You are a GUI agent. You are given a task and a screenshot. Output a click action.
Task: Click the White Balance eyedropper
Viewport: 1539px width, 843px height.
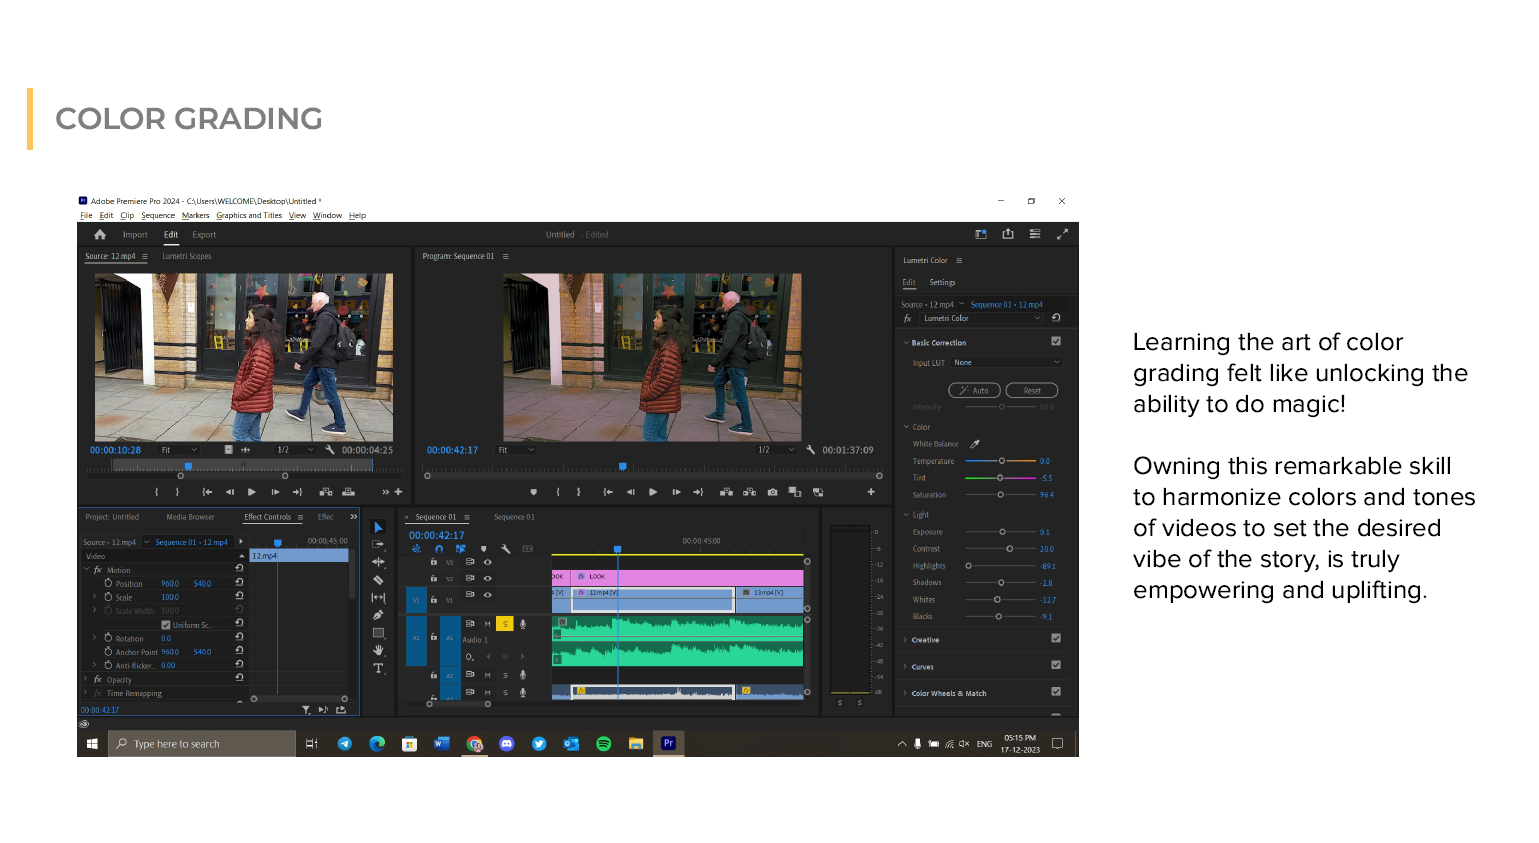click(x=975, y=444)
